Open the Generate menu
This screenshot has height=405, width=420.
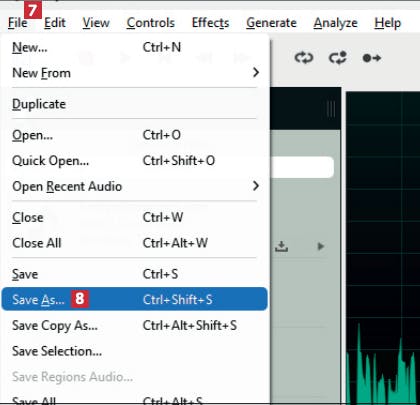click(x=271, y=23)
